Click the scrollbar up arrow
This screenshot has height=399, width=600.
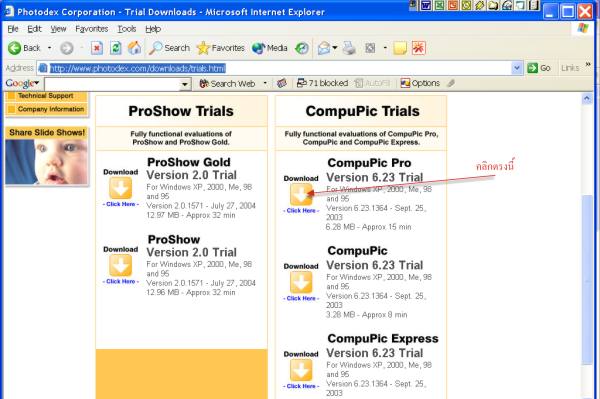[x=587, y=99]
